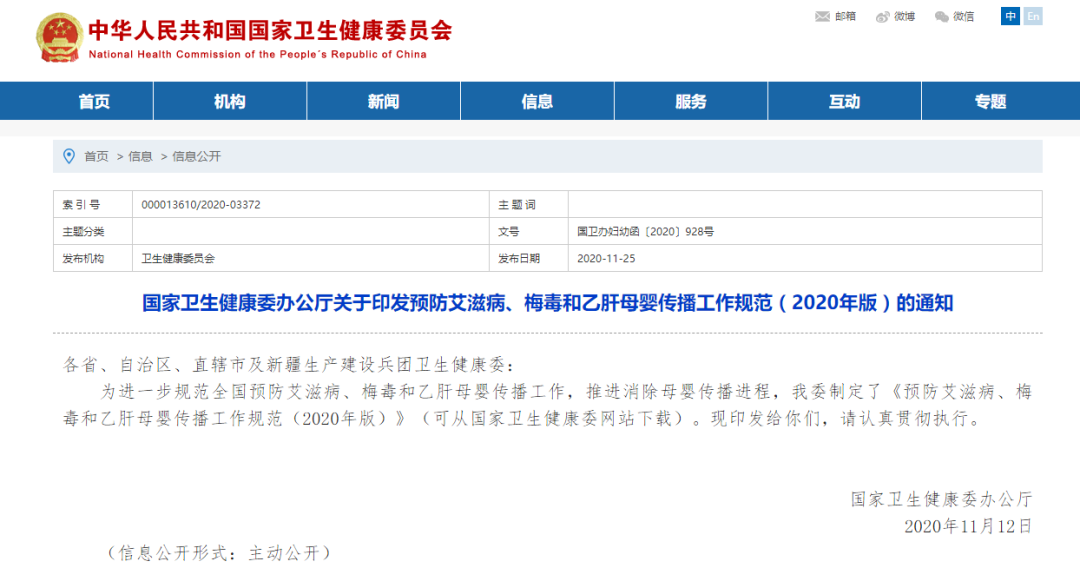The width and height of the screenshot is (1080, 568).
Task: Open the 新闻 navigation menu
Action: click(x=383, y=101)
